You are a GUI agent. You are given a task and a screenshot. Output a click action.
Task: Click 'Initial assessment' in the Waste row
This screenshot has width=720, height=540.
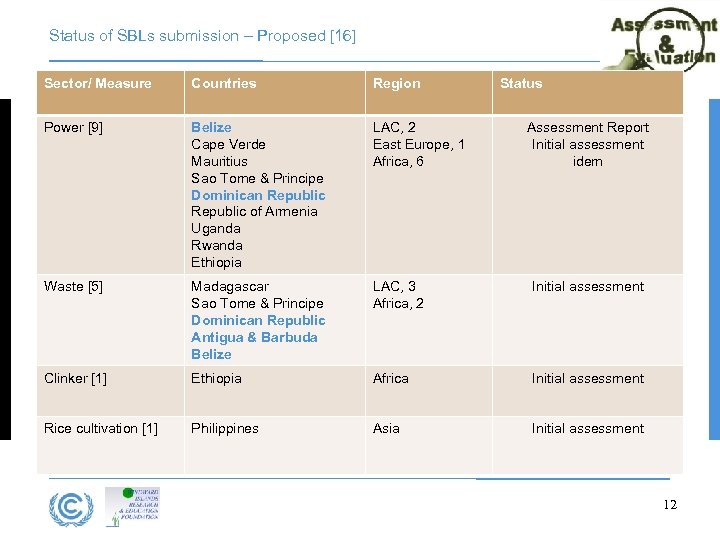click(x=588, y=287)
